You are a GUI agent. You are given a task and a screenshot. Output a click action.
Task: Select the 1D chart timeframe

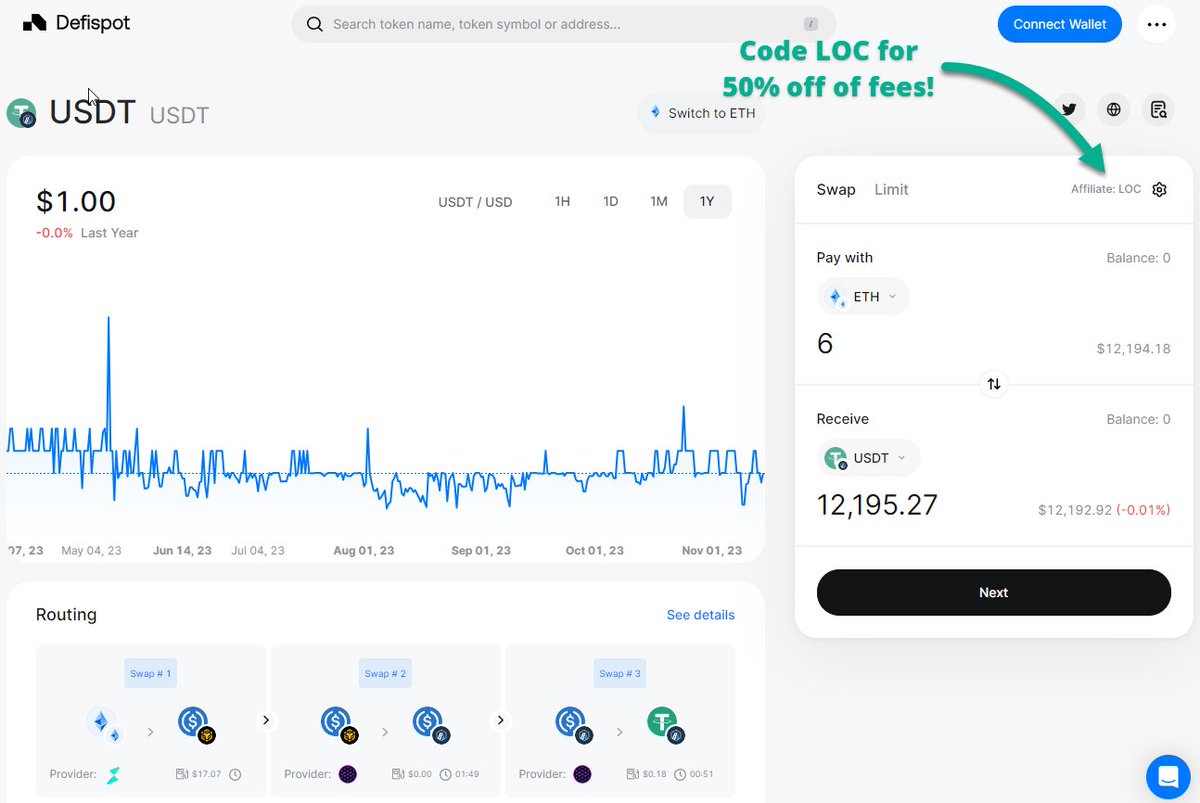(610, 201)
